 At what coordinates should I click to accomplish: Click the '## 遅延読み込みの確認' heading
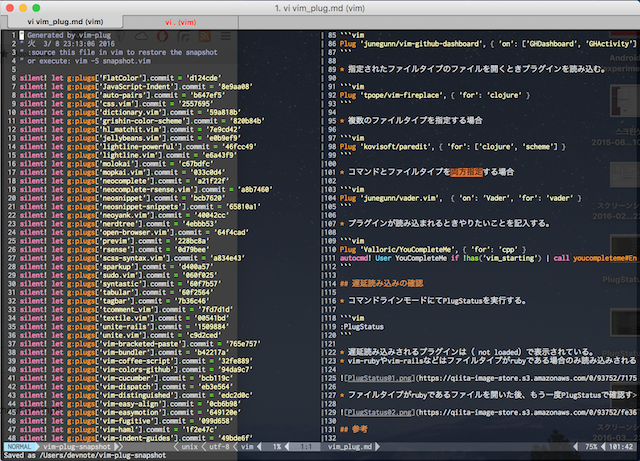tap(381, 283)
